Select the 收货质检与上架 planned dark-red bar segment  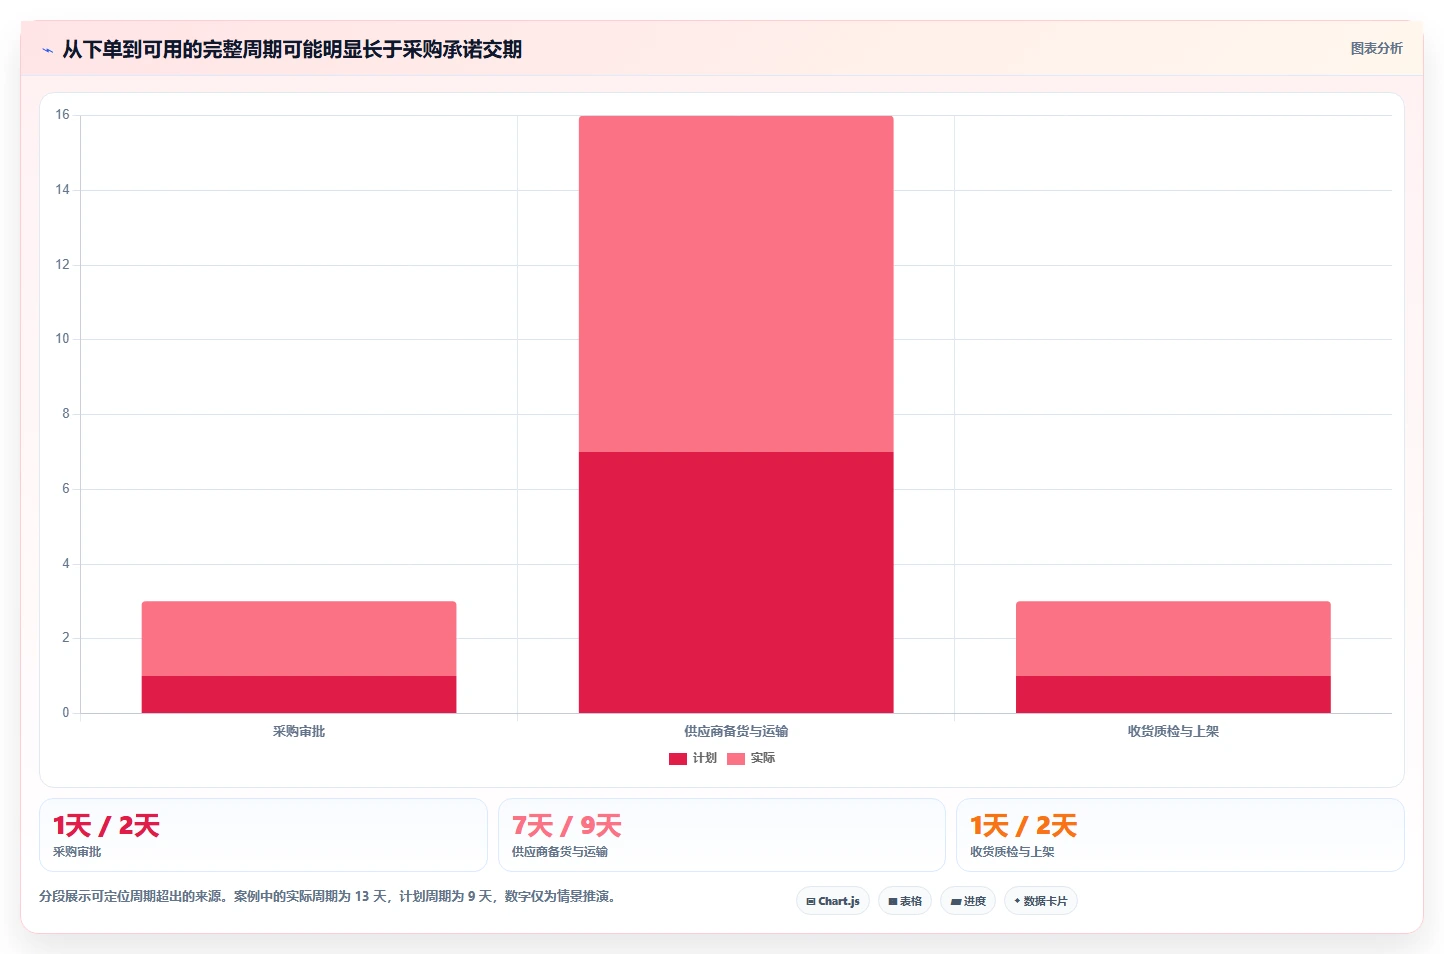(1173, 694)
